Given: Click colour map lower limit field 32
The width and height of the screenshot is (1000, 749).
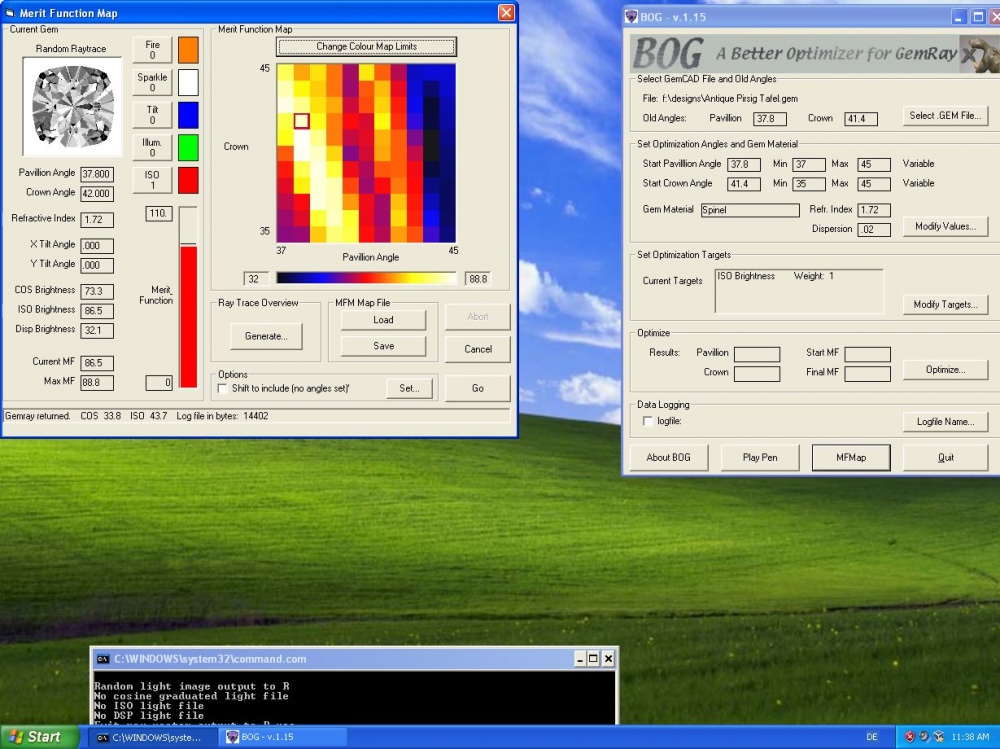Looking at the screenshot, I should point(256,279).
